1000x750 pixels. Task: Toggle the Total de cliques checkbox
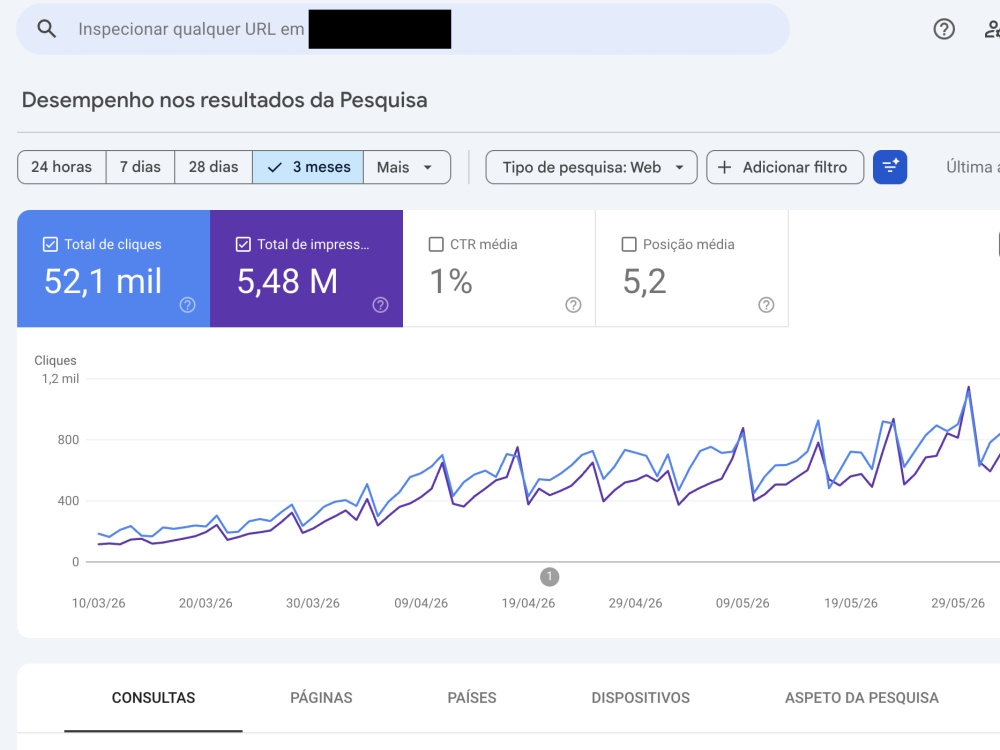[50, 244]
